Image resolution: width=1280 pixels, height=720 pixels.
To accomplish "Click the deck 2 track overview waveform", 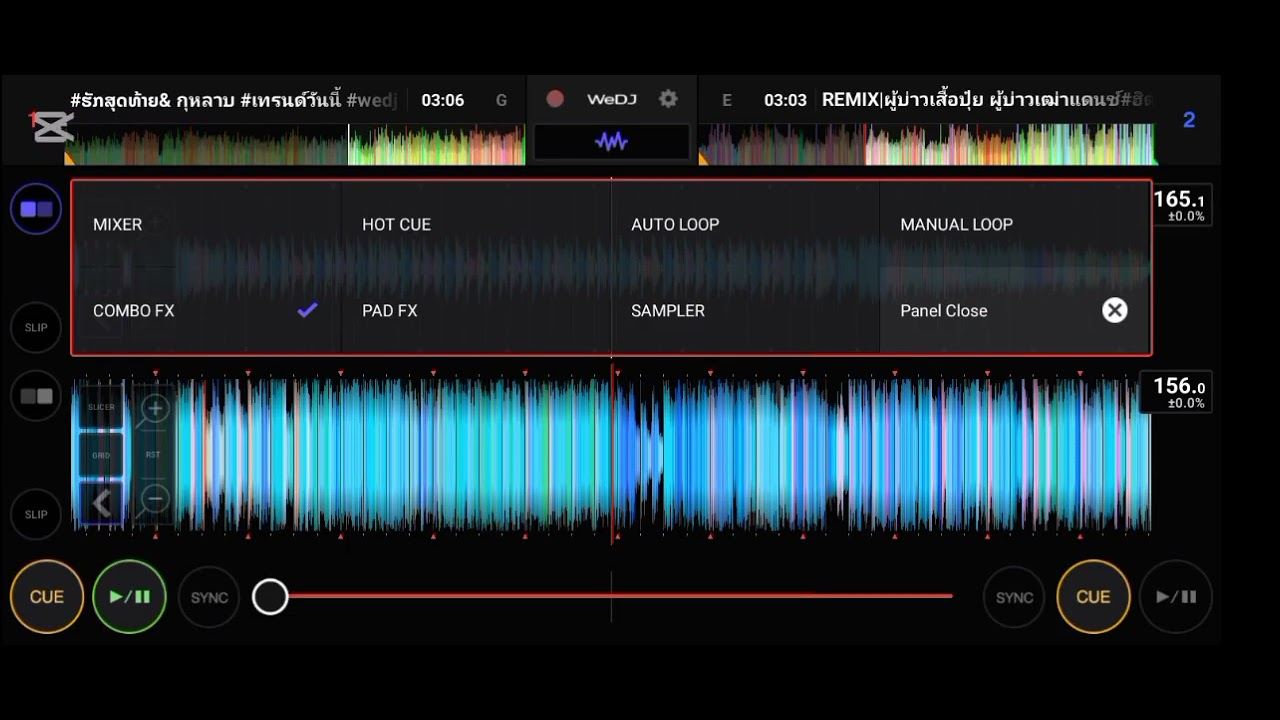I will (x=928, y=145).
